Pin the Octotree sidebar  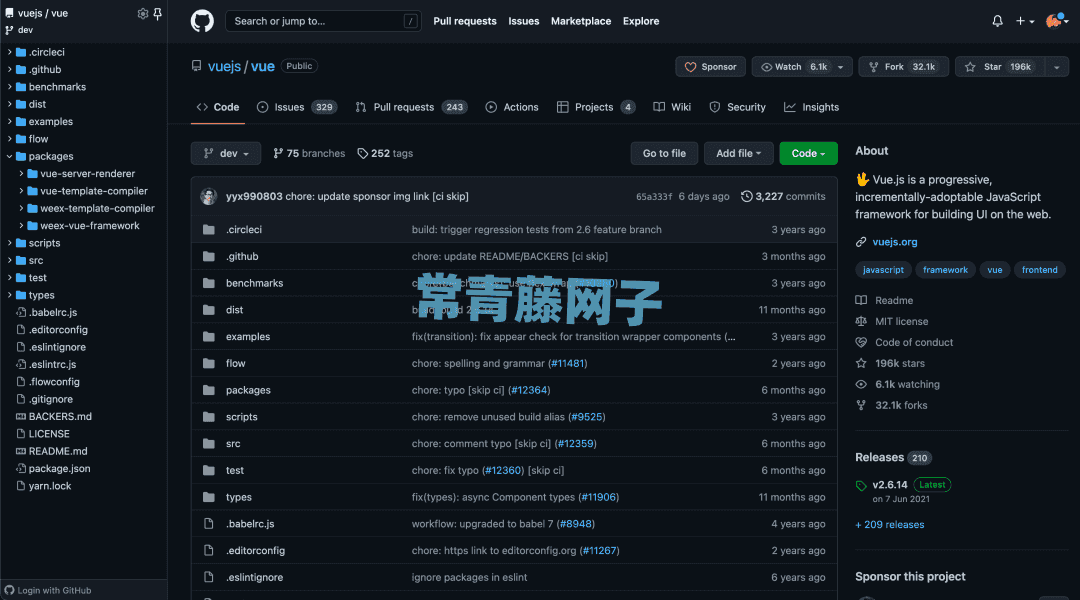point(158,13)
